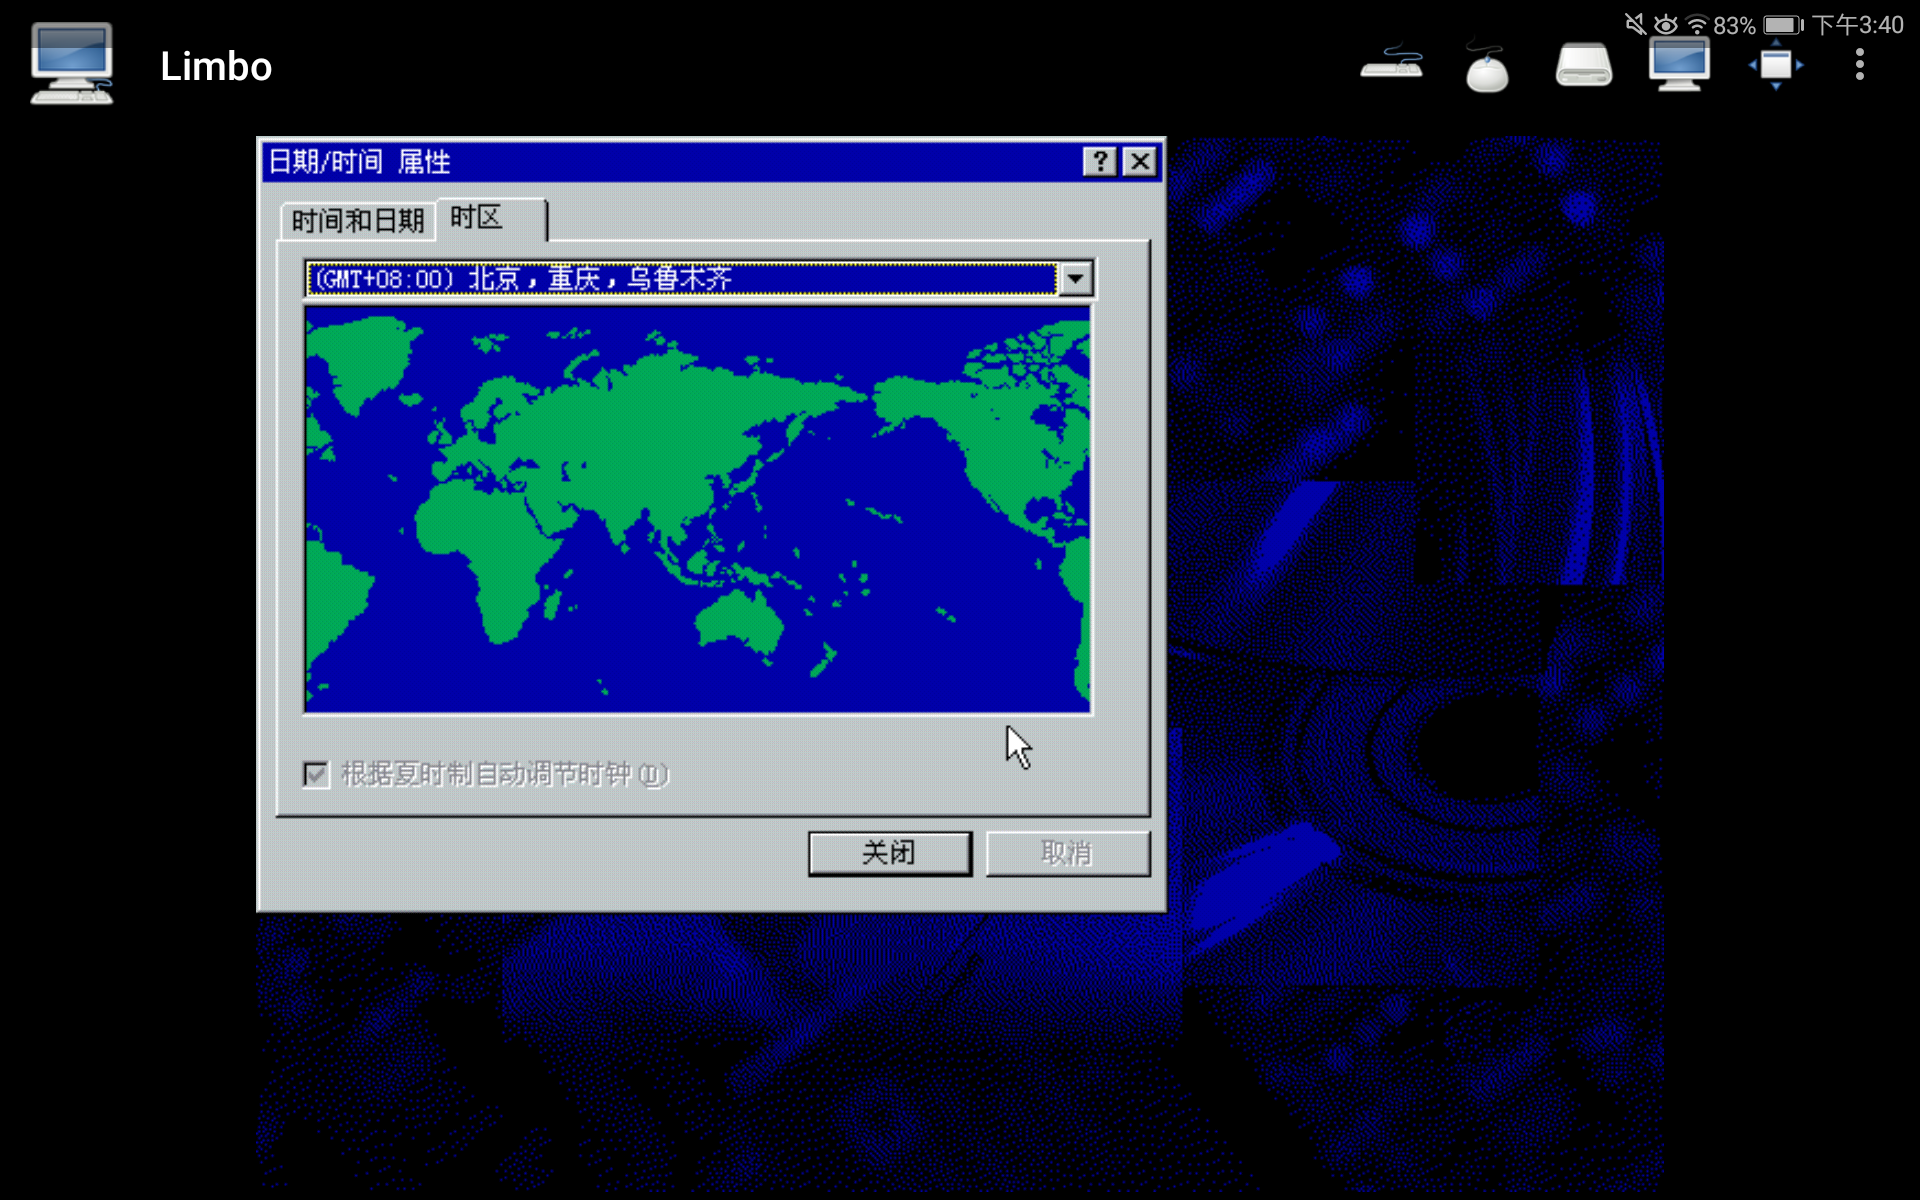
Task: Tap the Limbo app title text
Action: [x=216, y=66]
